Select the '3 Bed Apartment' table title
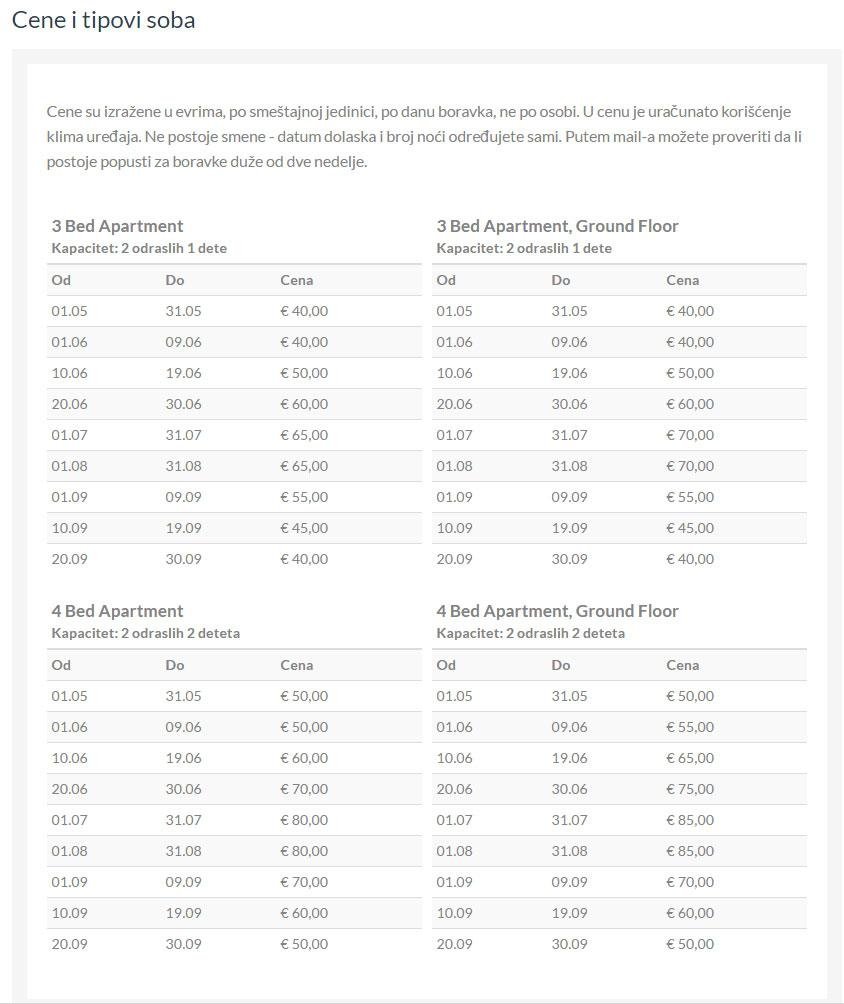Image resolution: width=844 pixels, height=1004 pixels. point(117,226)
